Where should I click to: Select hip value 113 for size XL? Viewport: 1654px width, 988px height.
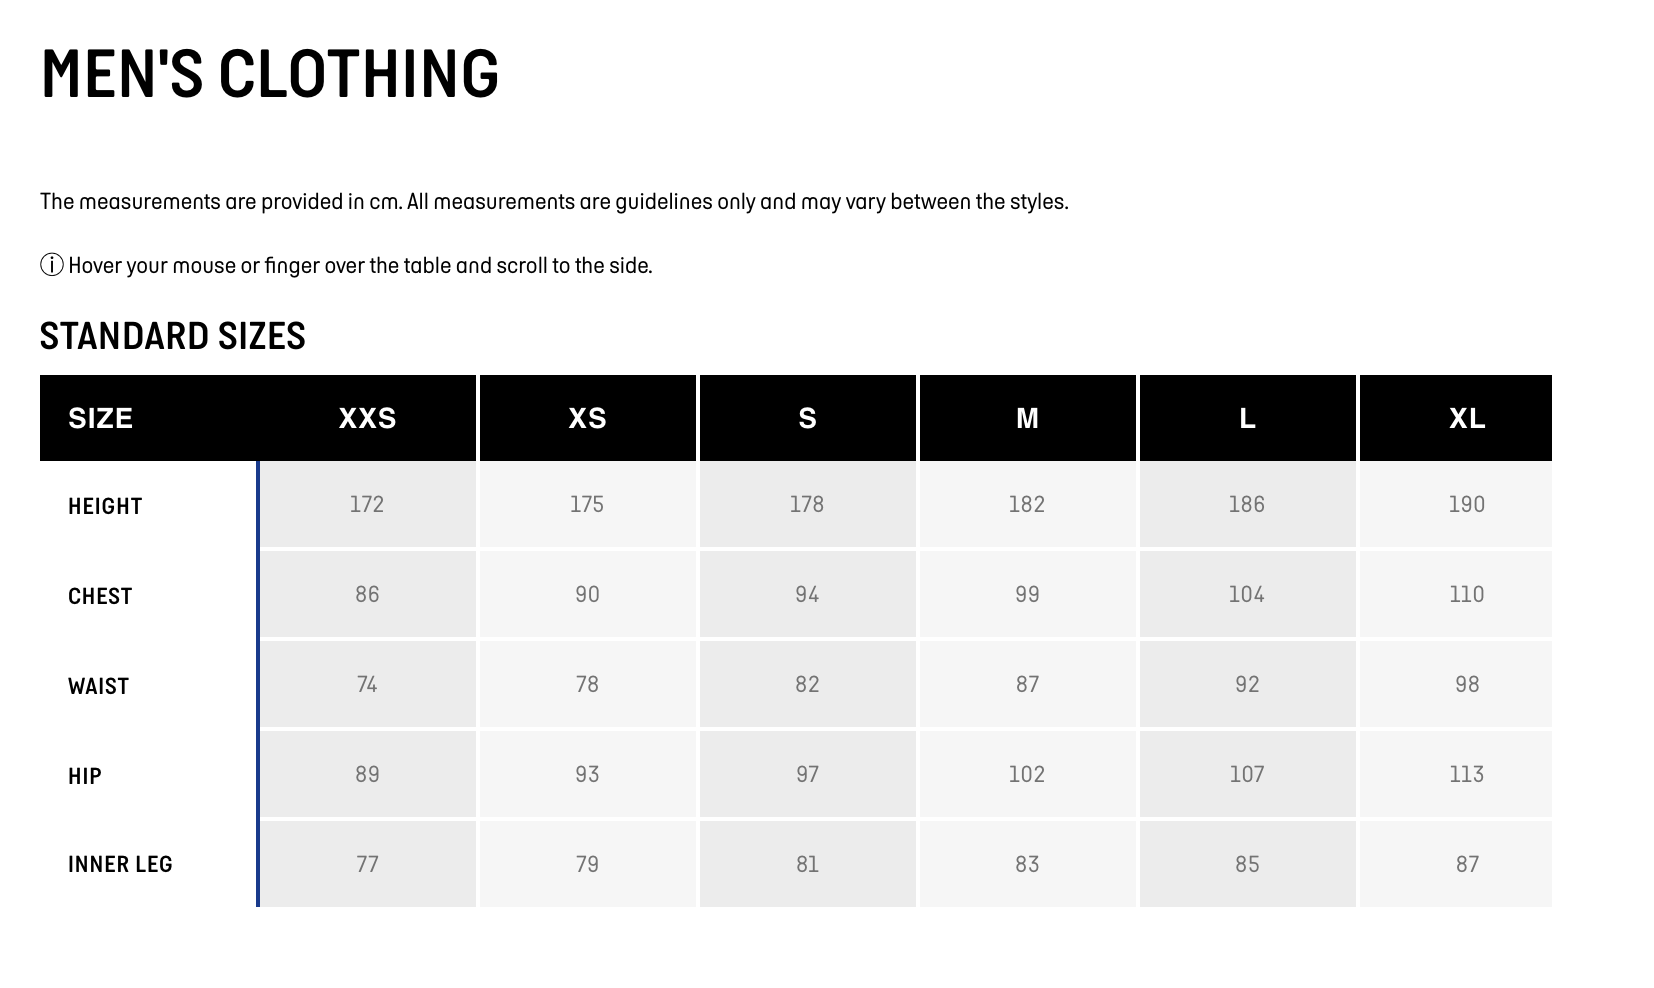[x=1466, y=774]
